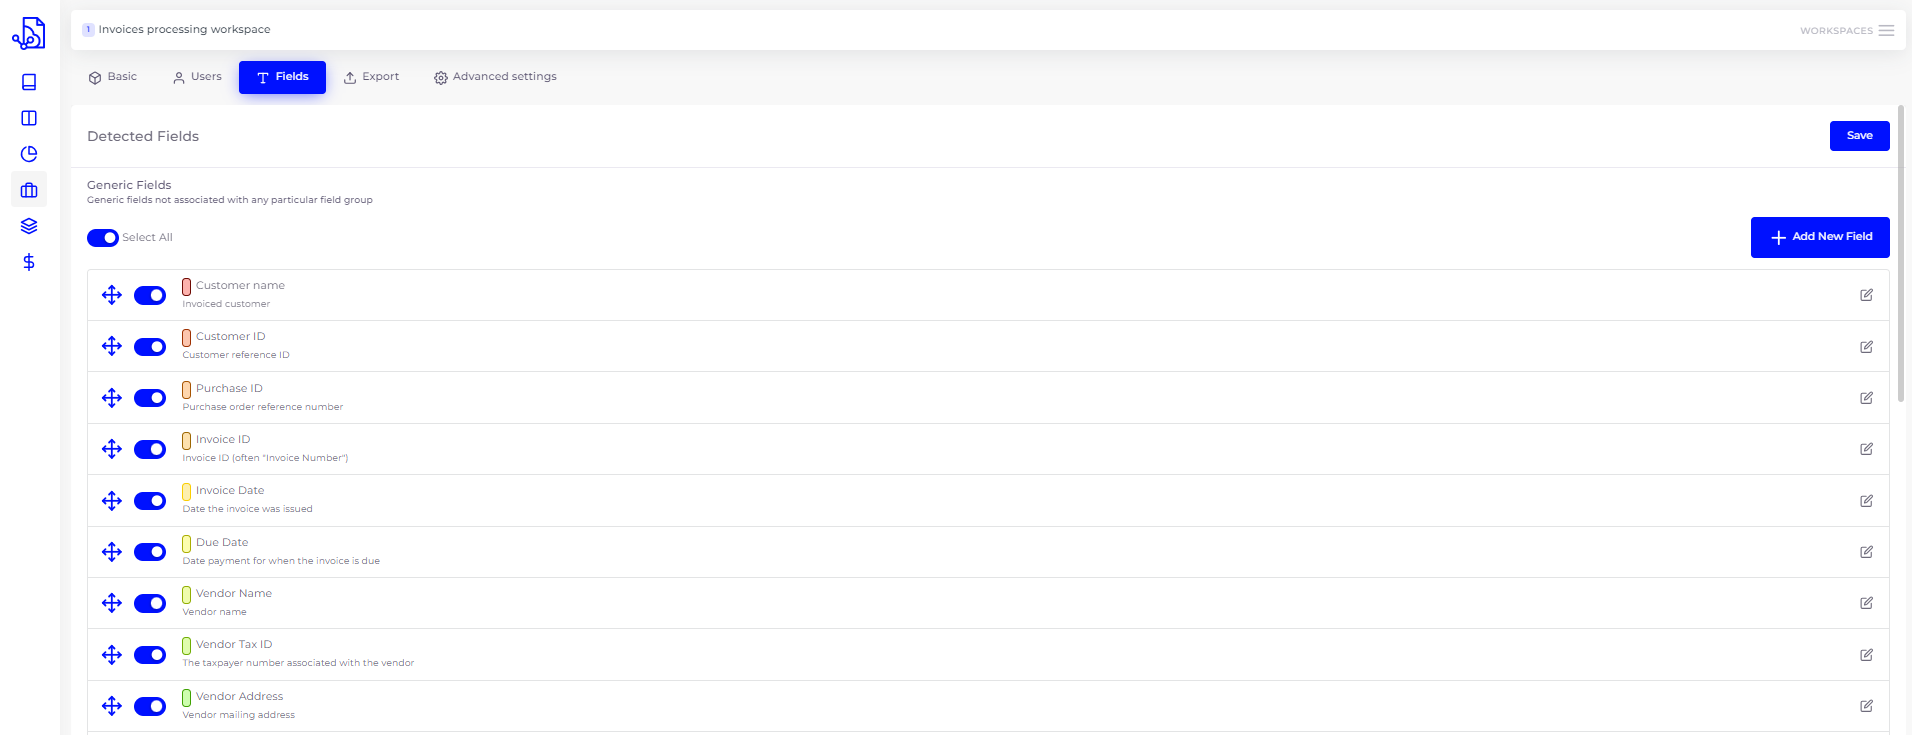The height and width of the screenshot is (735, 1912).
Task: Edit the Customer name field
Action: point(1866,295)
